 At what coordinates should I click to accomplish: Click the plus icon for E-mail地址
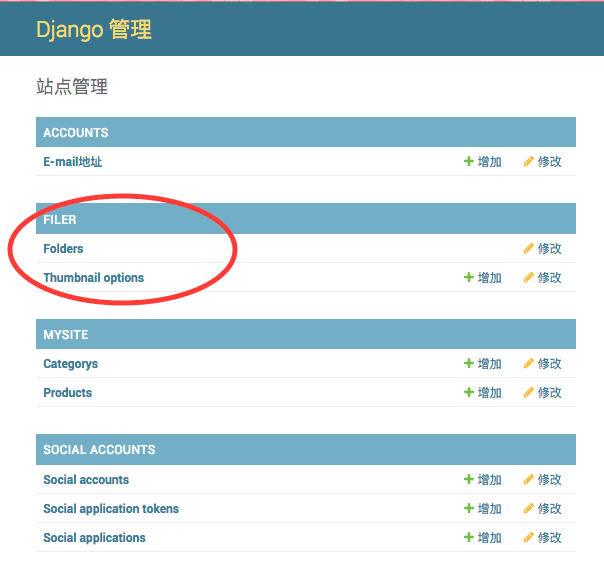click(468, 161)
